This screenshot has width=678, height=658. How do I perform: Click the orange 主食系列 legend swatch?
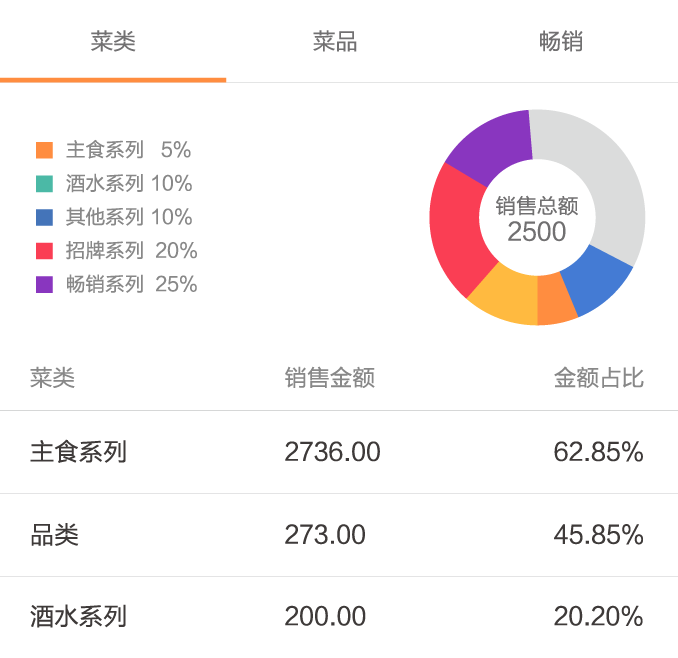[44, 151]
